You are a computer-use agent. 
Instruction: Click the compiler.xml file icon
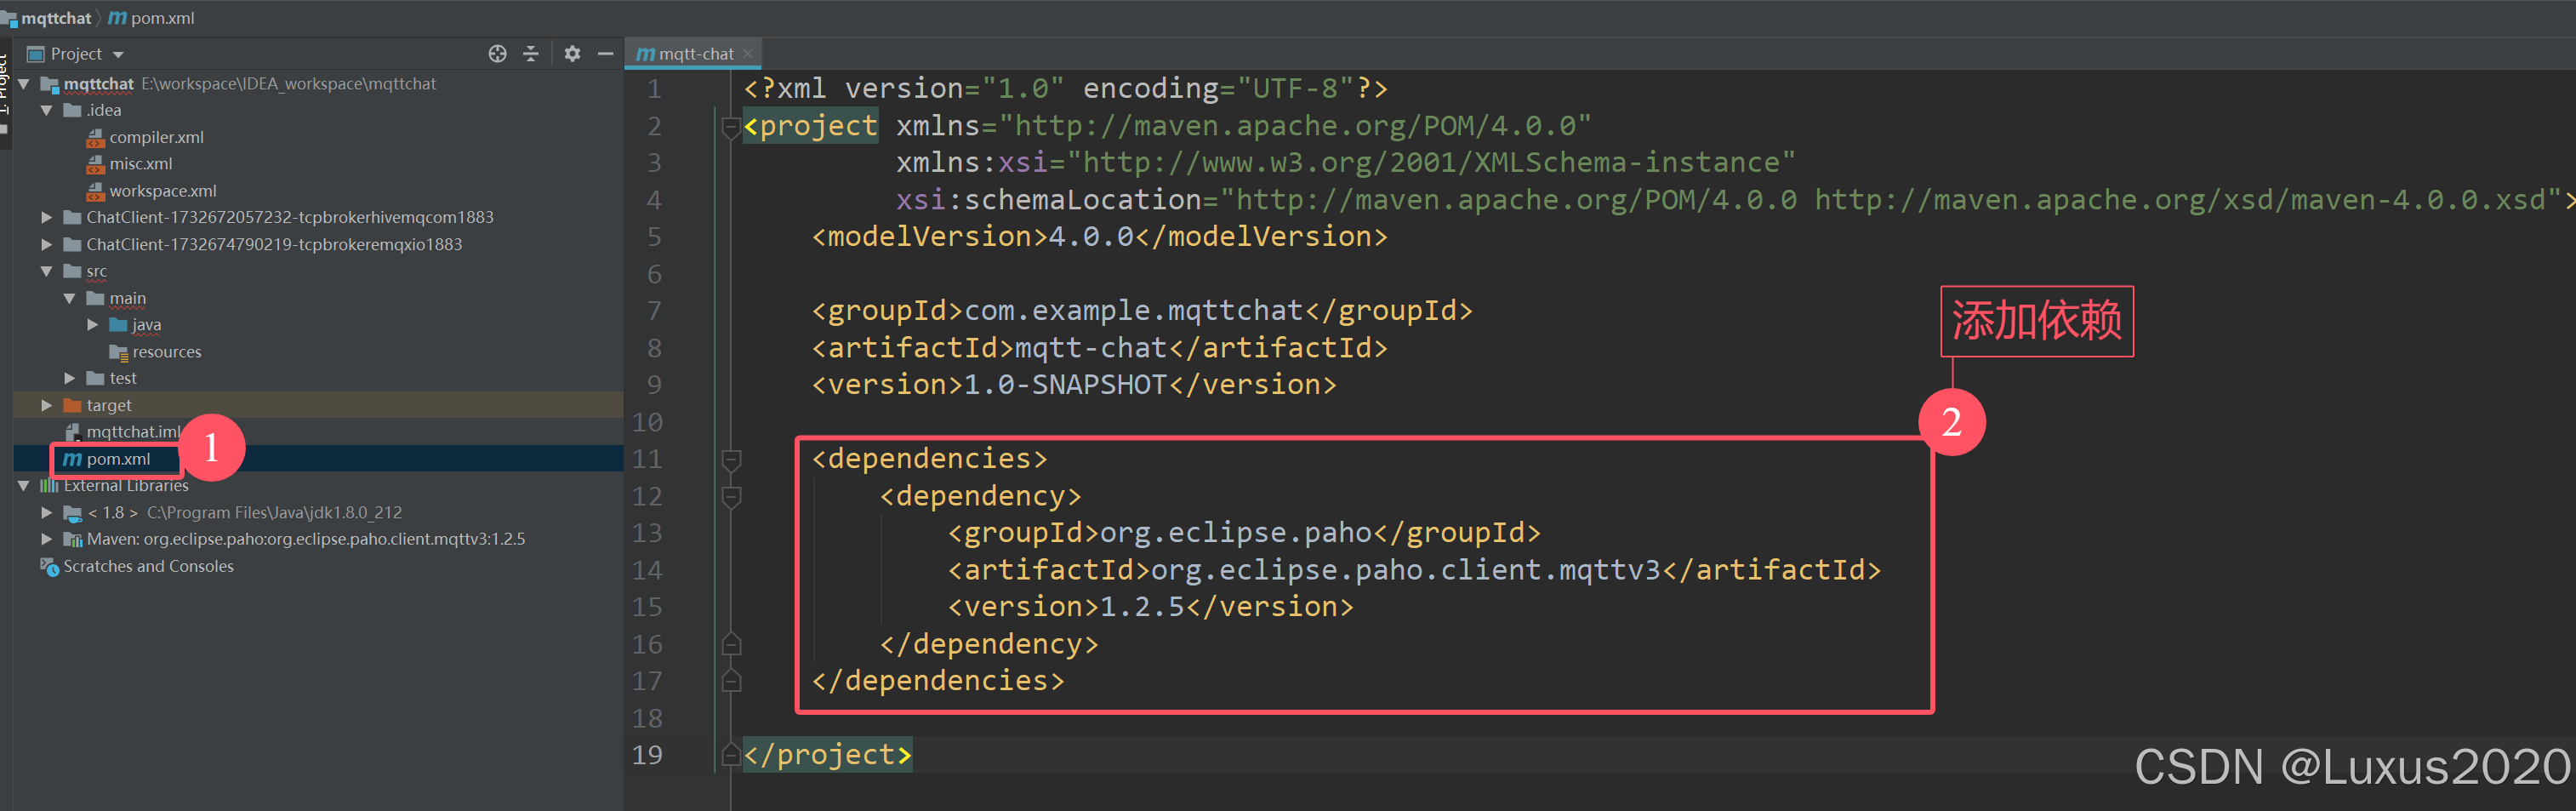[95, 137]
